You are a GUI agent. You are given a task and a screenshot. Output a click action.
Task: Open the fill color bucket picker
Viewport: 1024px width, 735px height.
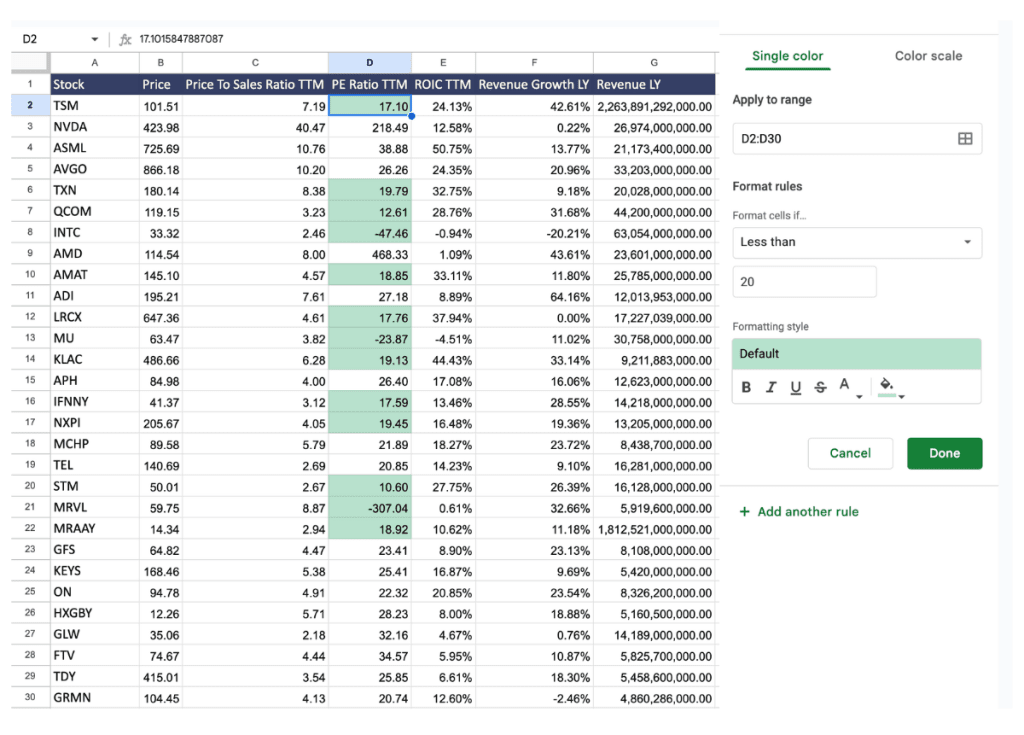(x=885, y=384)
